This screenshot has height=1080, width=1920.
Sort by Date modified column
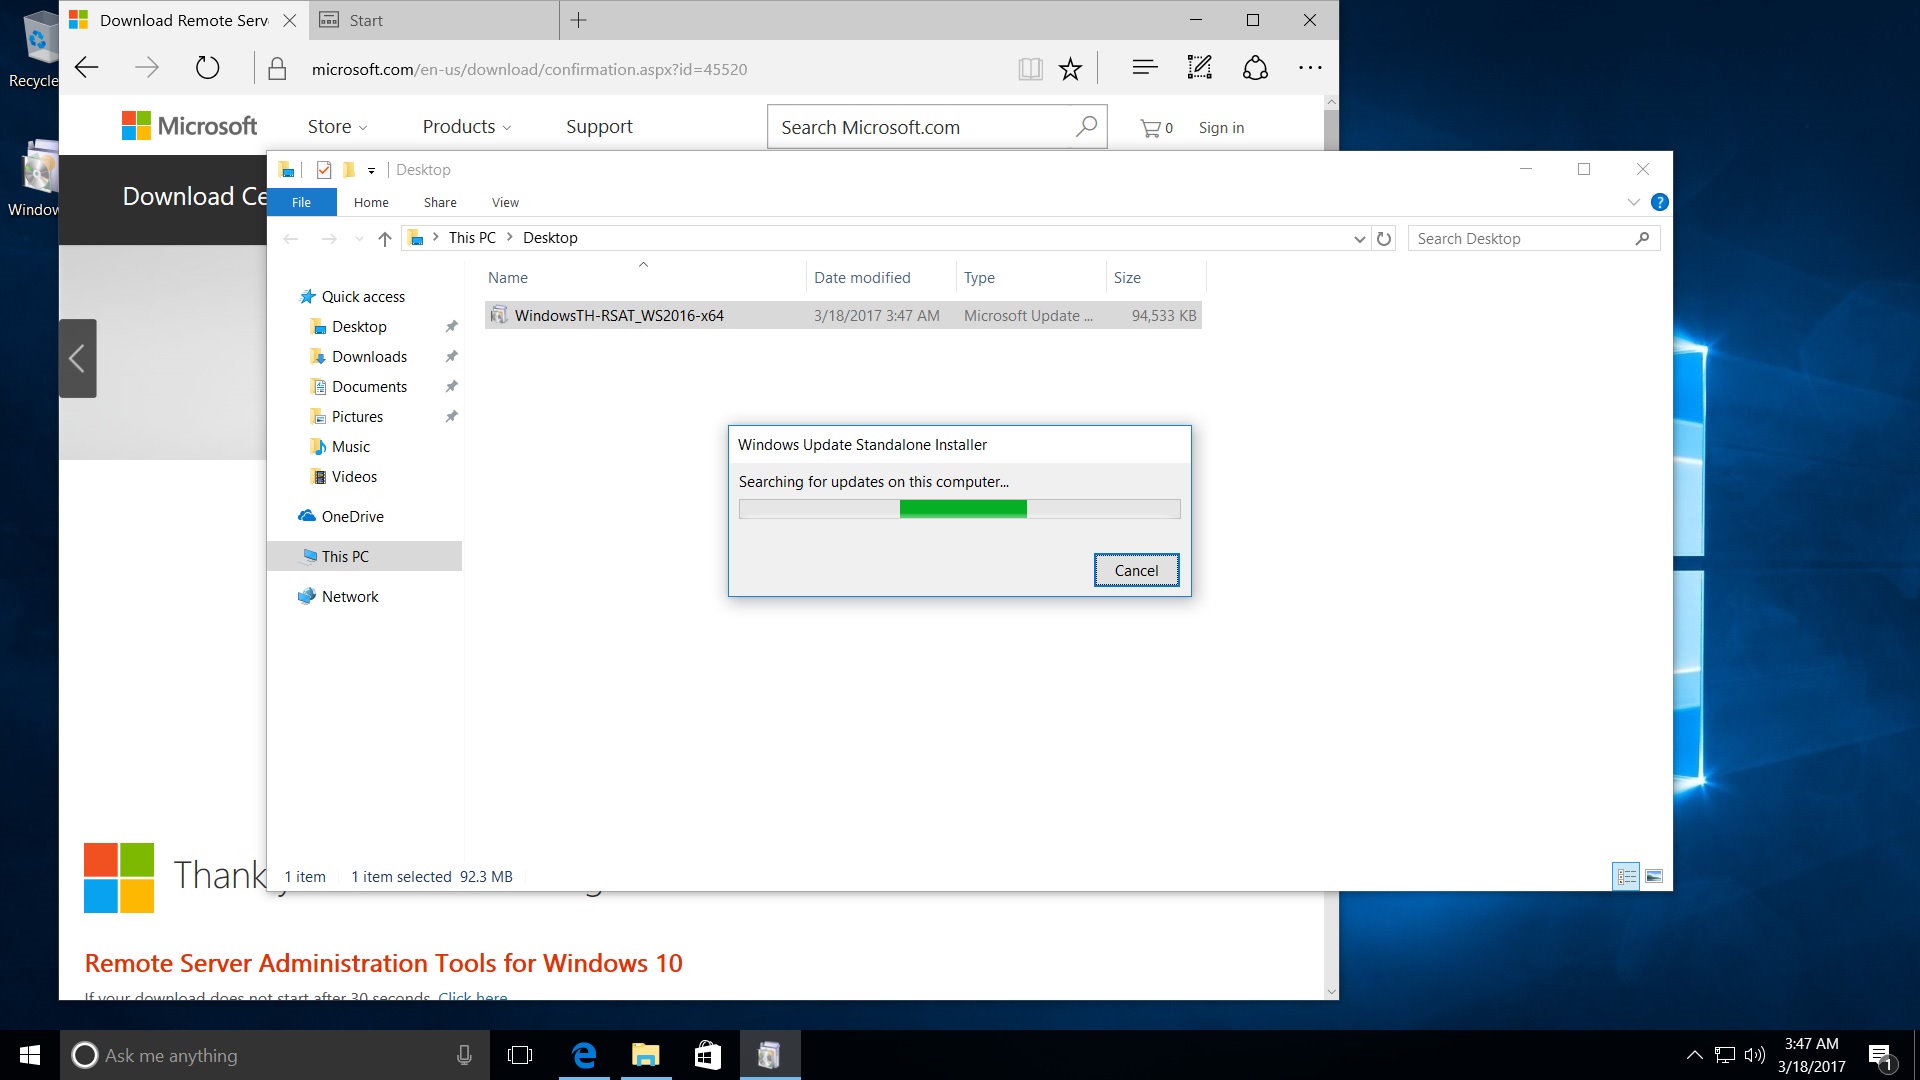[880, 278]
